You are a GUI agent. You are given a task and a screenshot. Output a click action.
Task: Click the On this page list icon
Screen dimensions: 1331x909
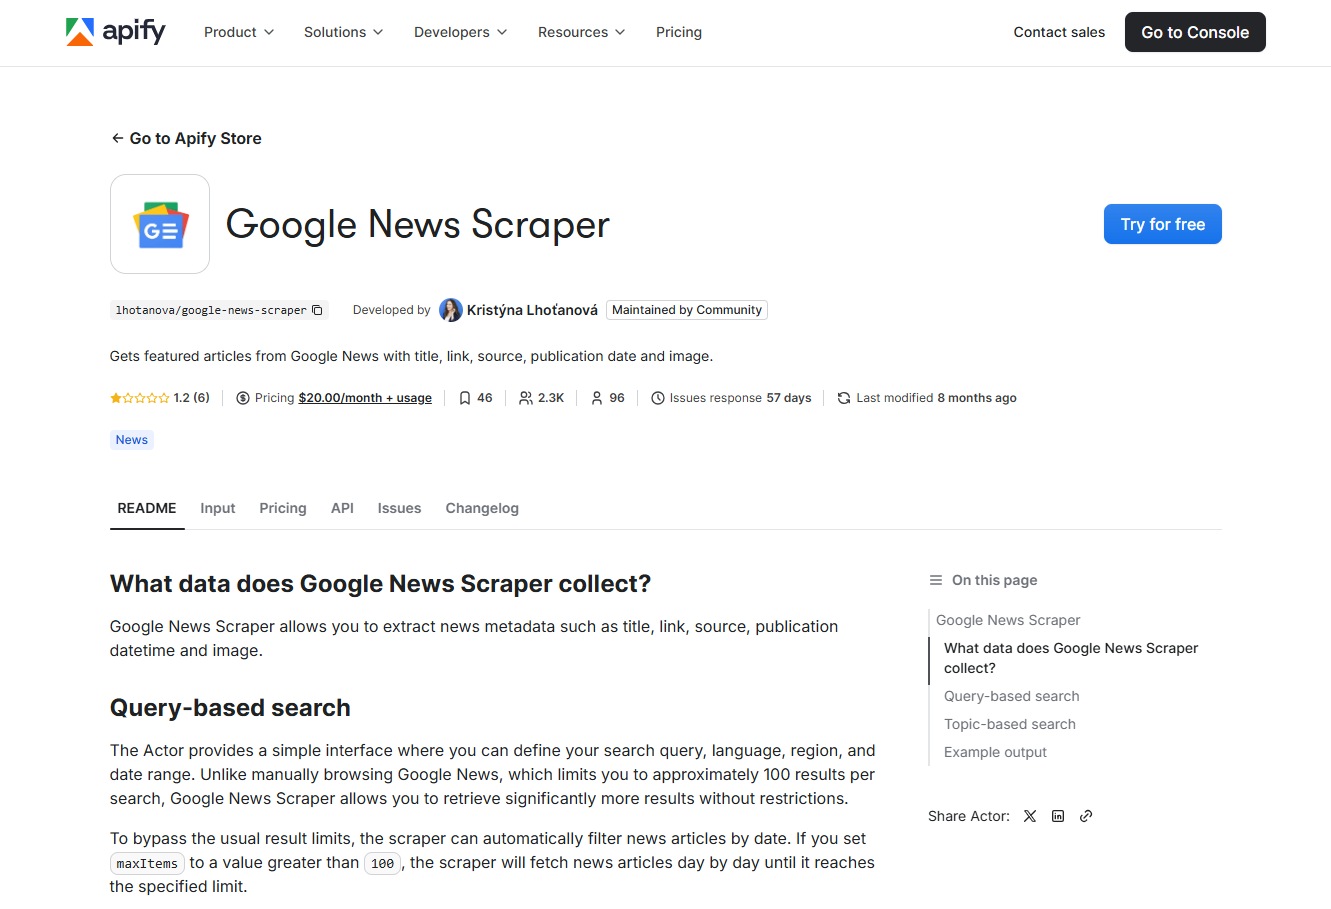(935, 579)
